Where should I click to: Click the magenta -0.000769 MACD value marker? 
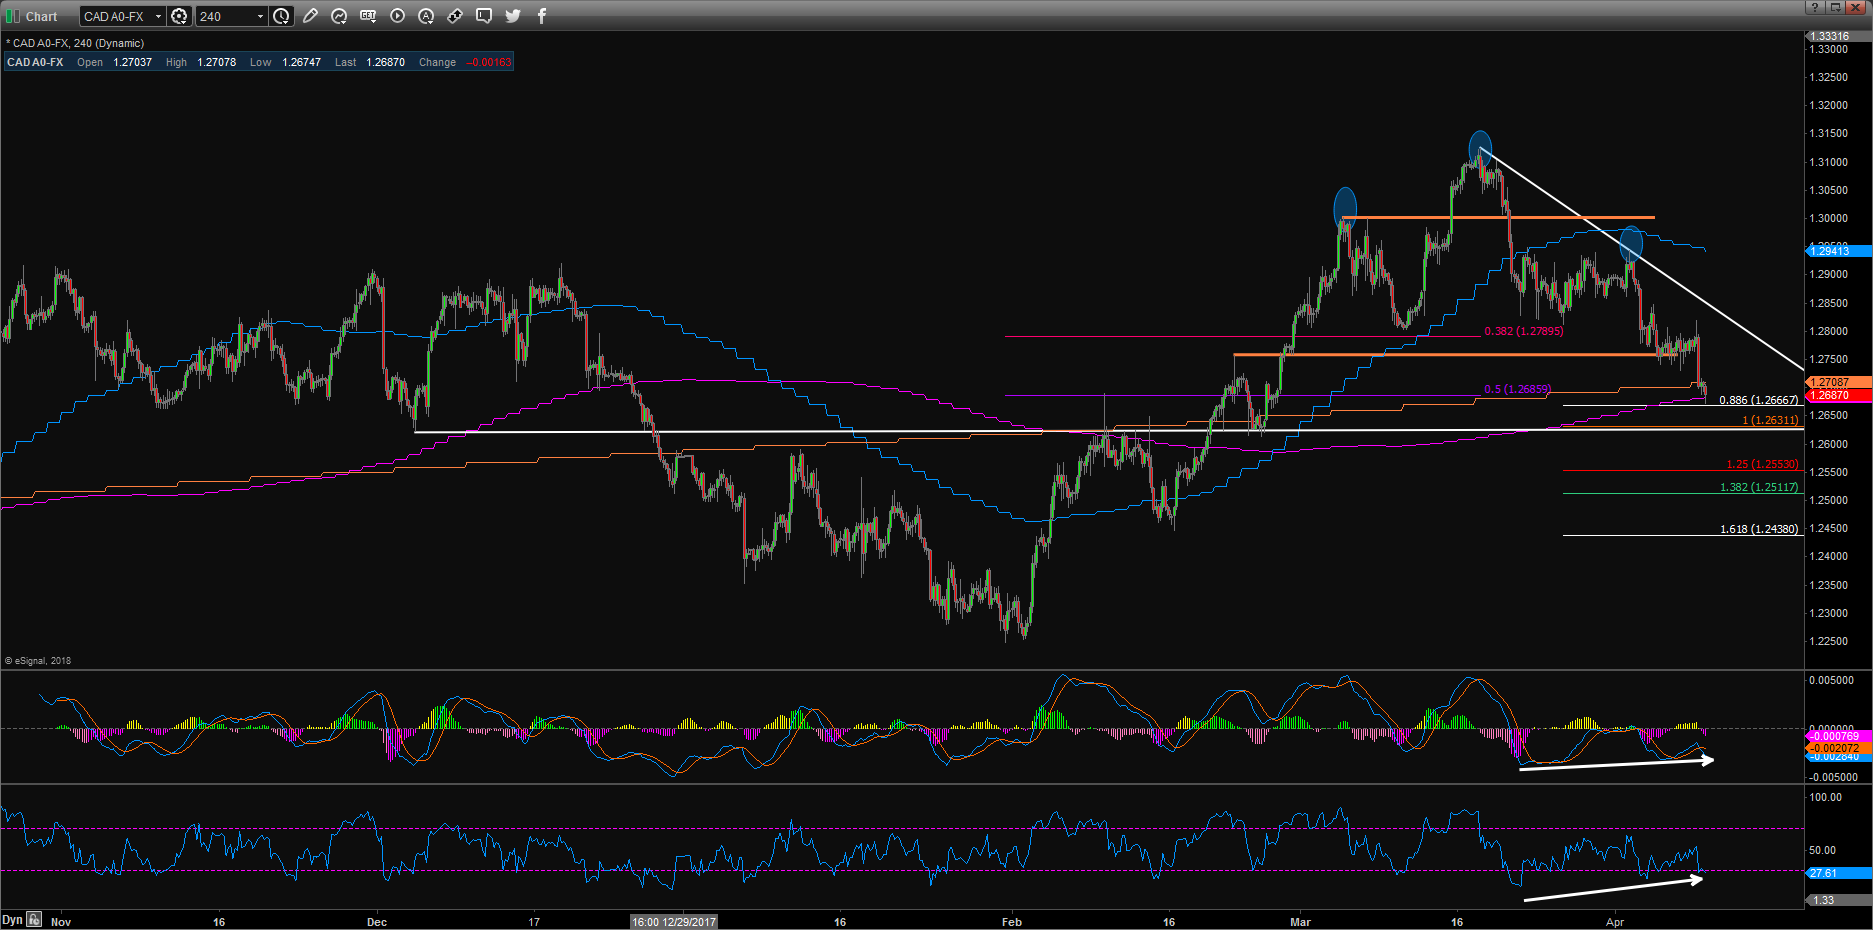(x=1838, y=736)
